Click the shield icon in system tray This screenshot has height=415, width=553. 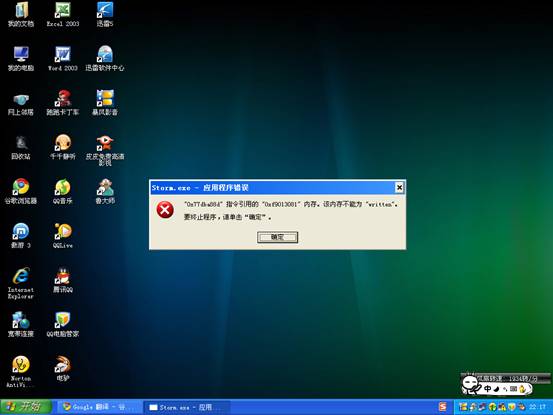pyautogui.click(x=512, y=407)
